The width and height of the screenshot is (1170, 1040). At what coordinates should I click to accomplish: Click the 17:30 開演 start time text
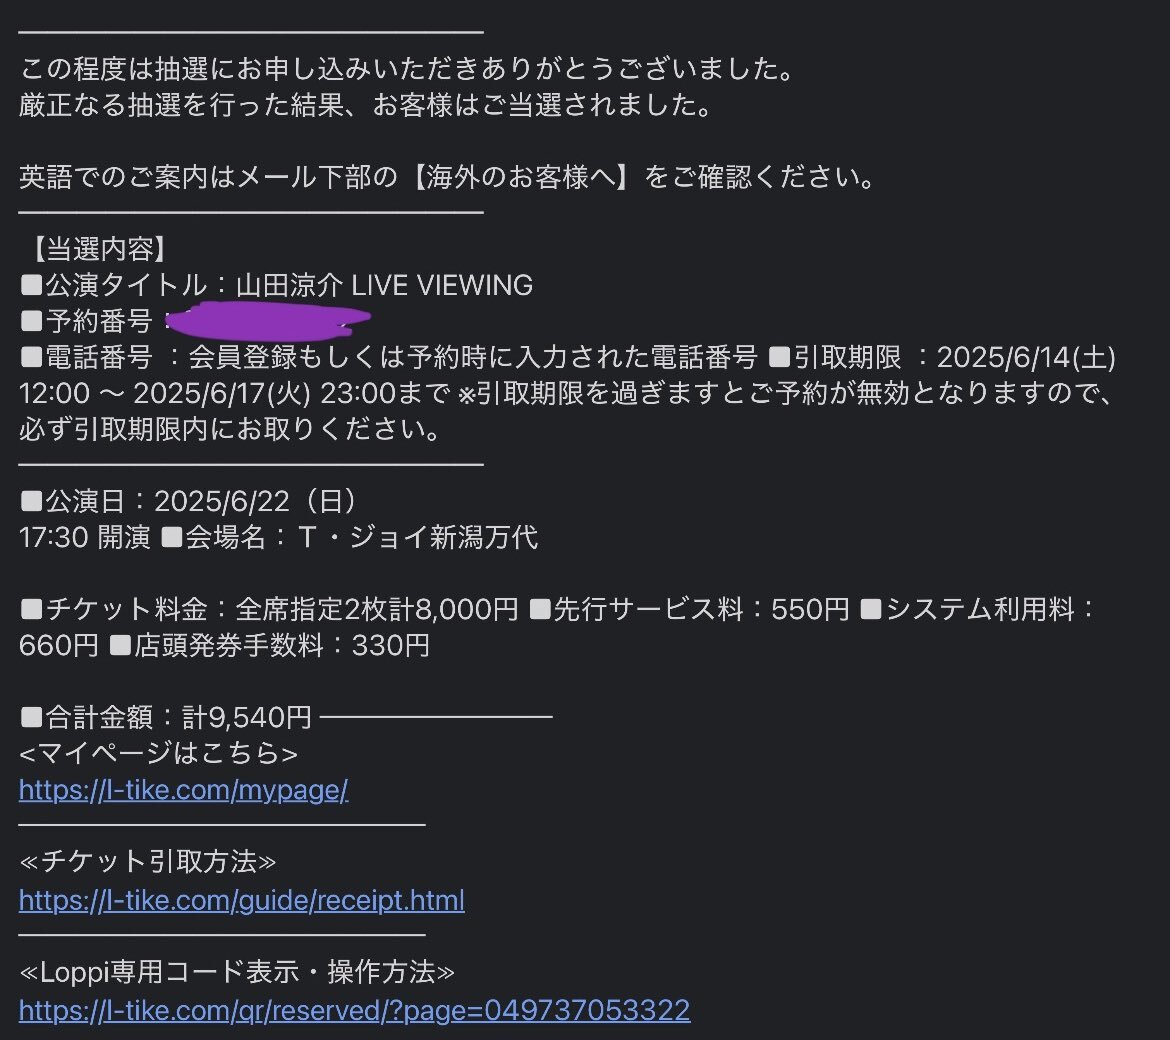[85, 537]
